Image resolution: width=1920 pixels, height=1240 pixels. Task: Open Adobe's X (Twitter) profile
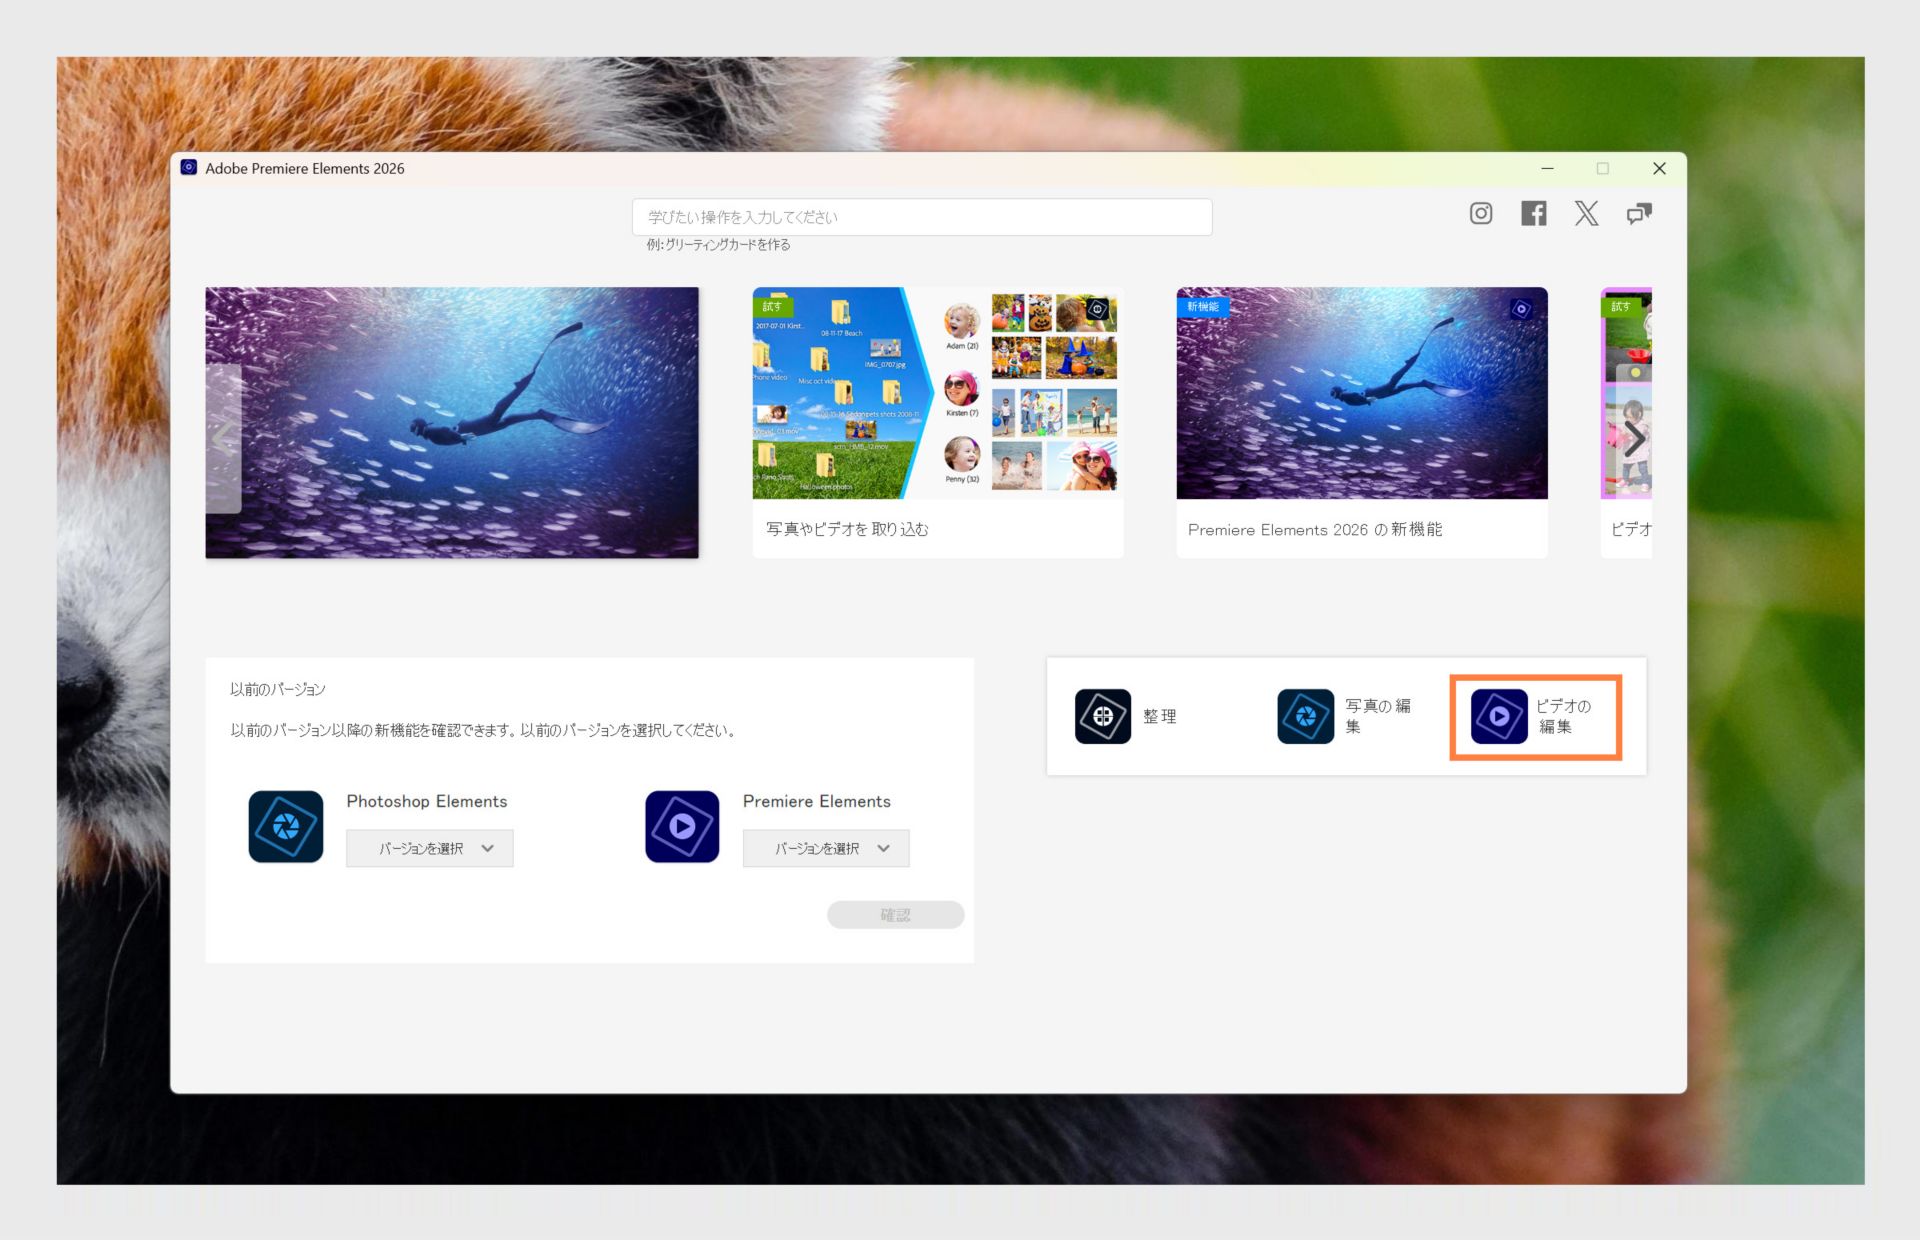[1586, 213]
